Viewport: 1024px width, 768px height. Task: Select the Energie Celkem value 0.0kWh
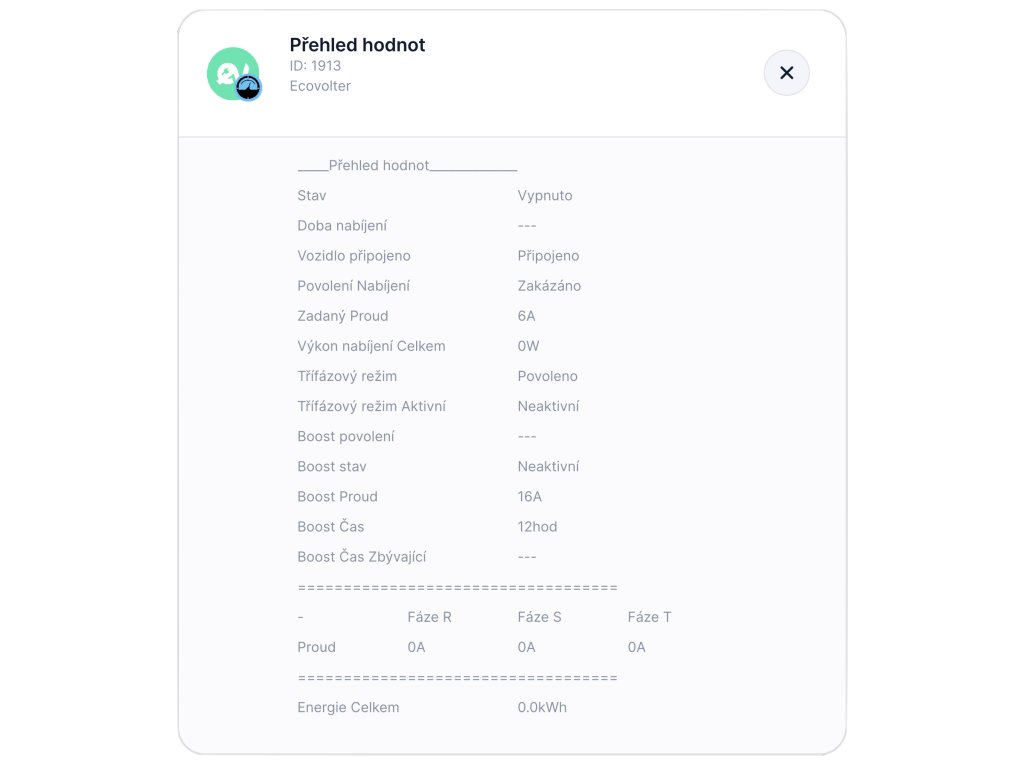point(542,707)
